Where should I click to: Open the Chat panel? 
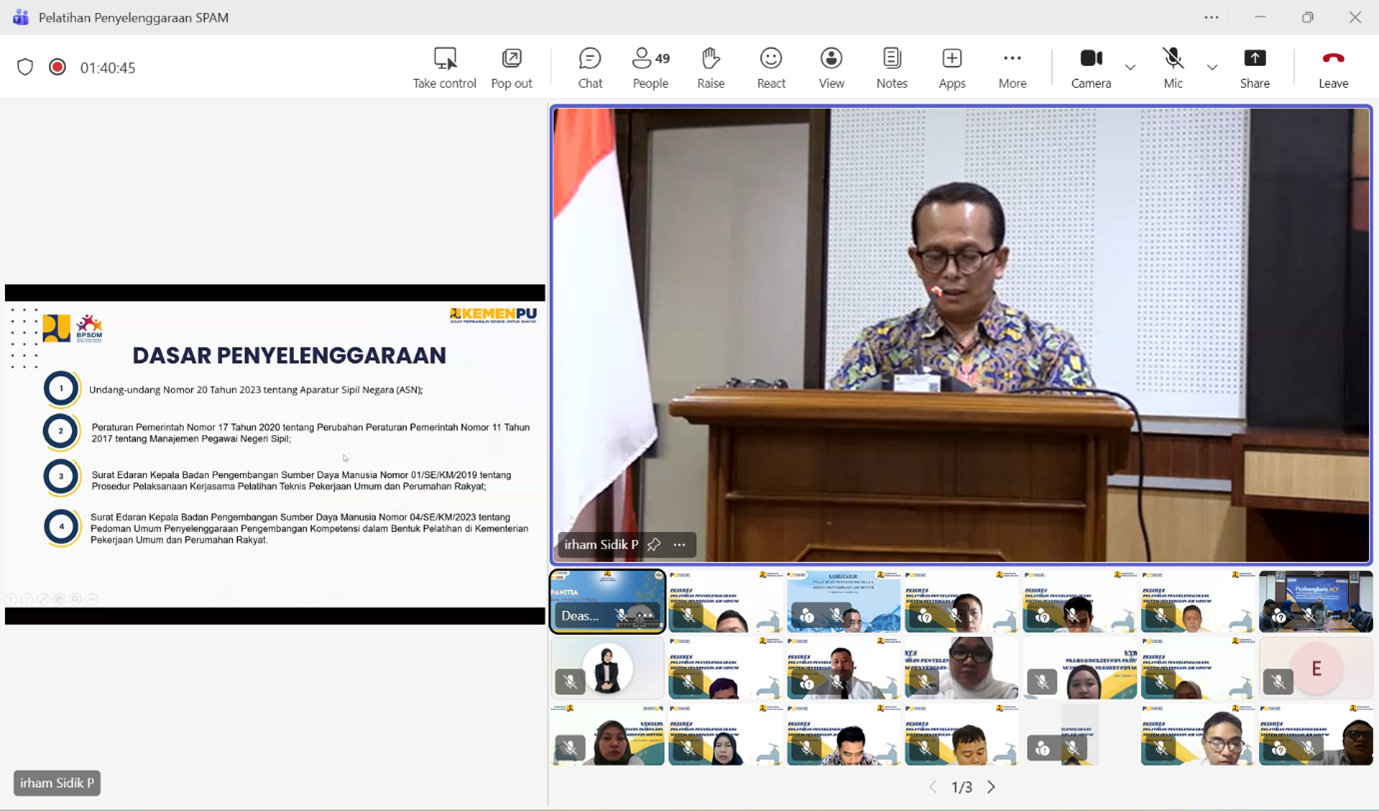(589, 66)
